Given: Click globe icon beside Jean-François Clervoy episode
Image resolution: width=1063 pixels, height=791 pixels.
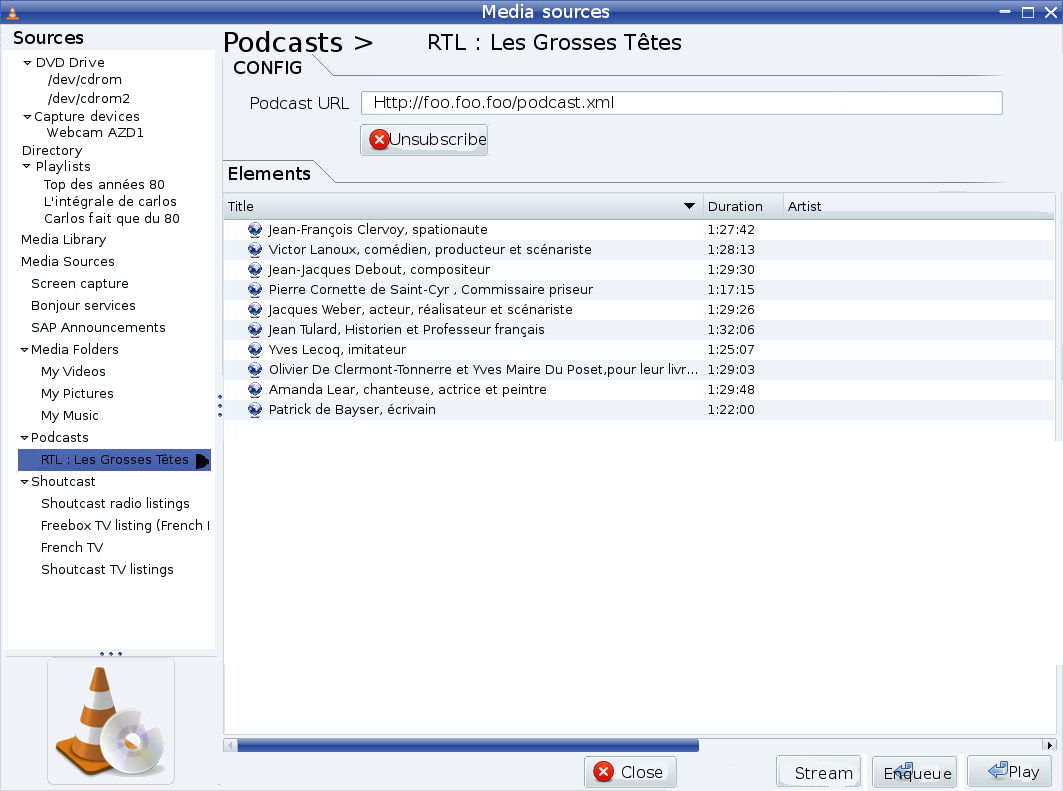Looking at the screenshot, I should pos(254,230).
